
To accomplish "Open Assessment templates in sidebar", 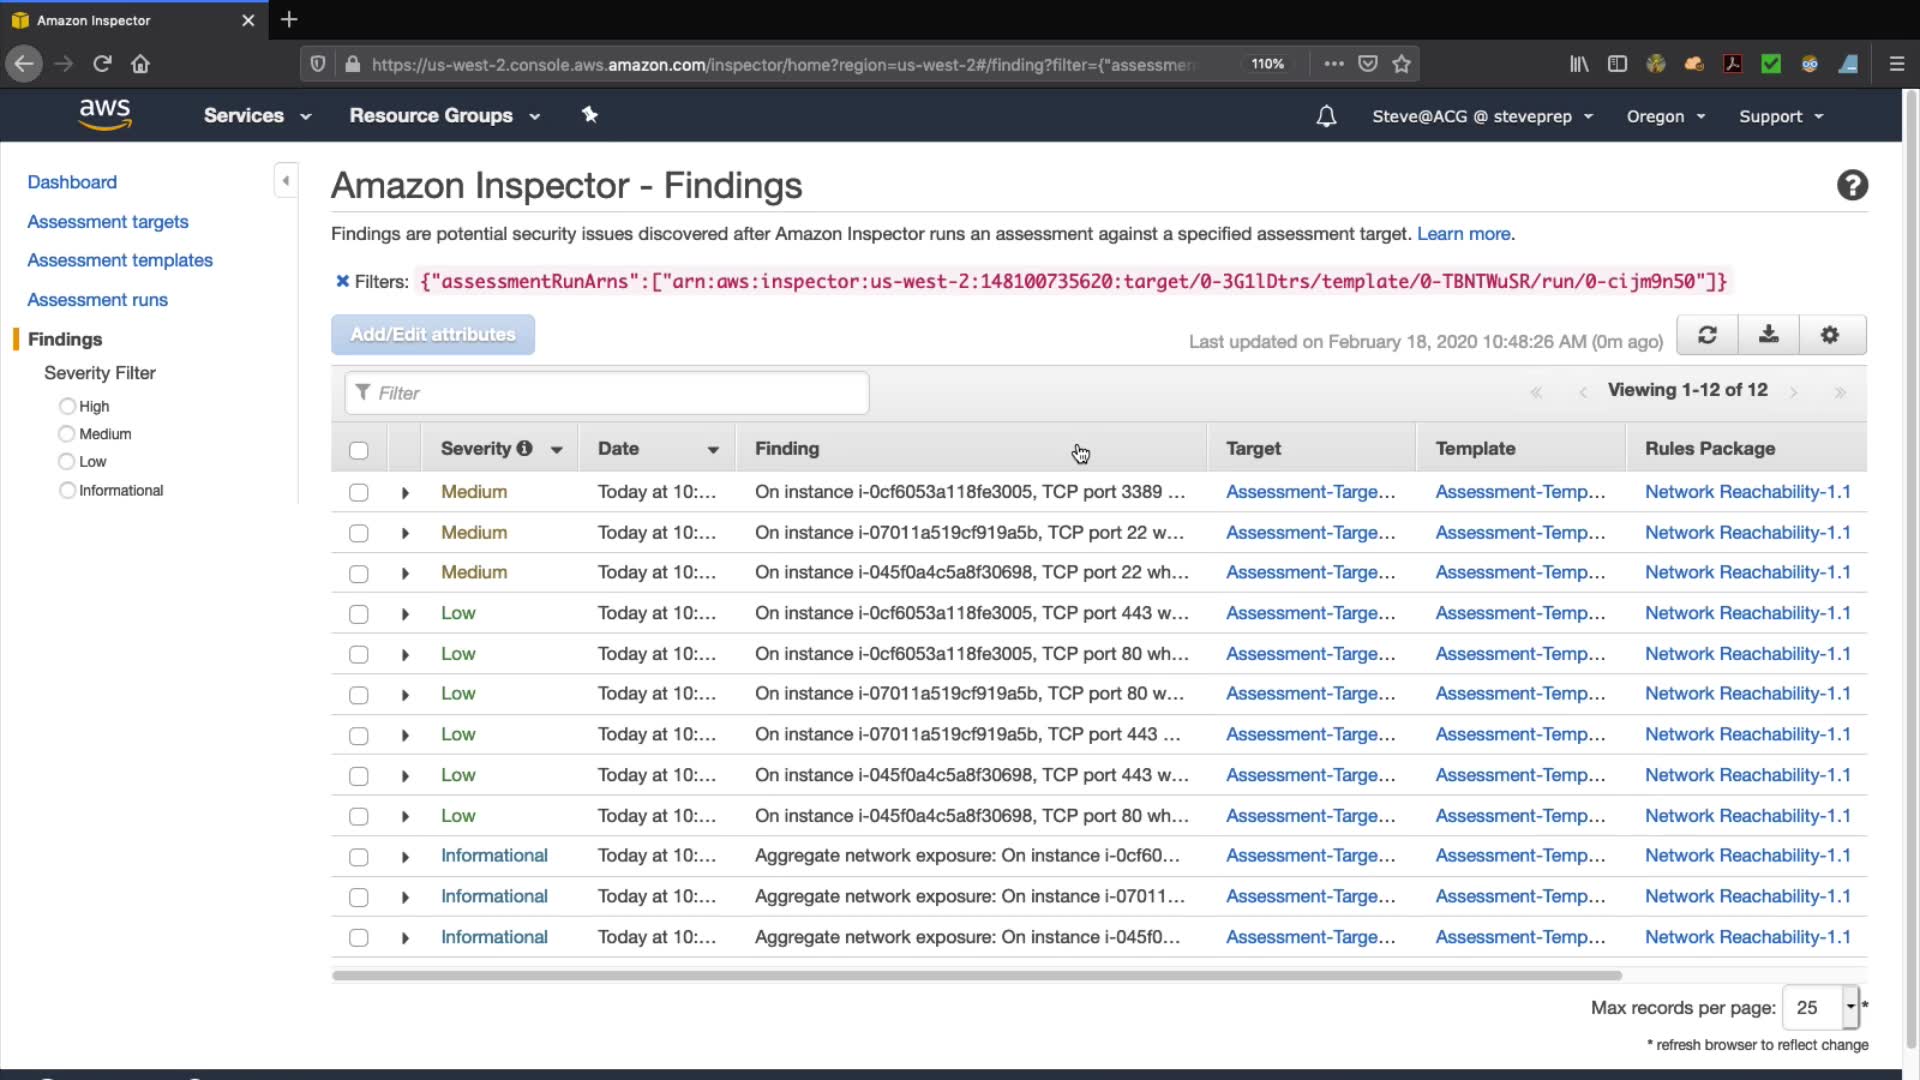I will pyautogui.click(x=120, y=260).
